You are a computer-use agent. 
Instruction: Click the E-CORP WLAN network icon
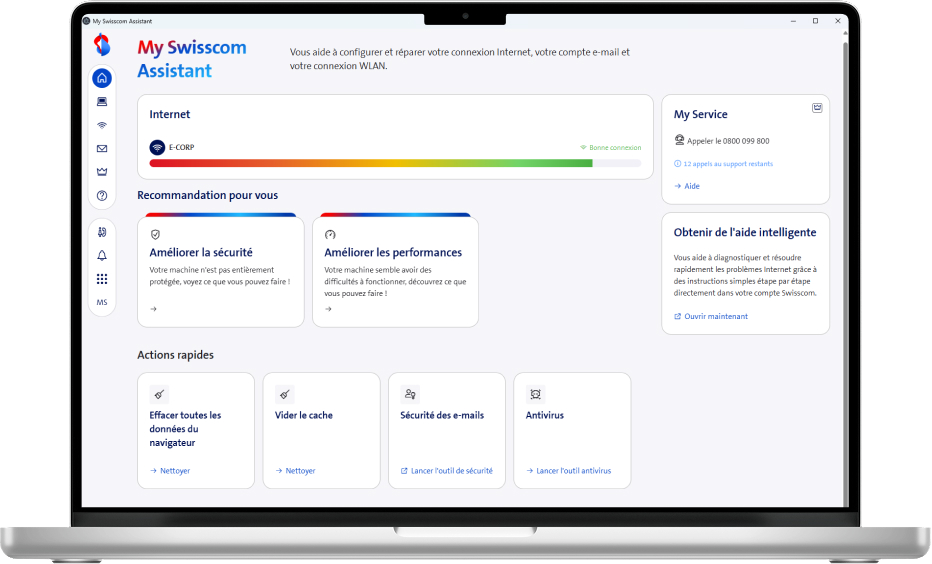[x=157, y=147]
